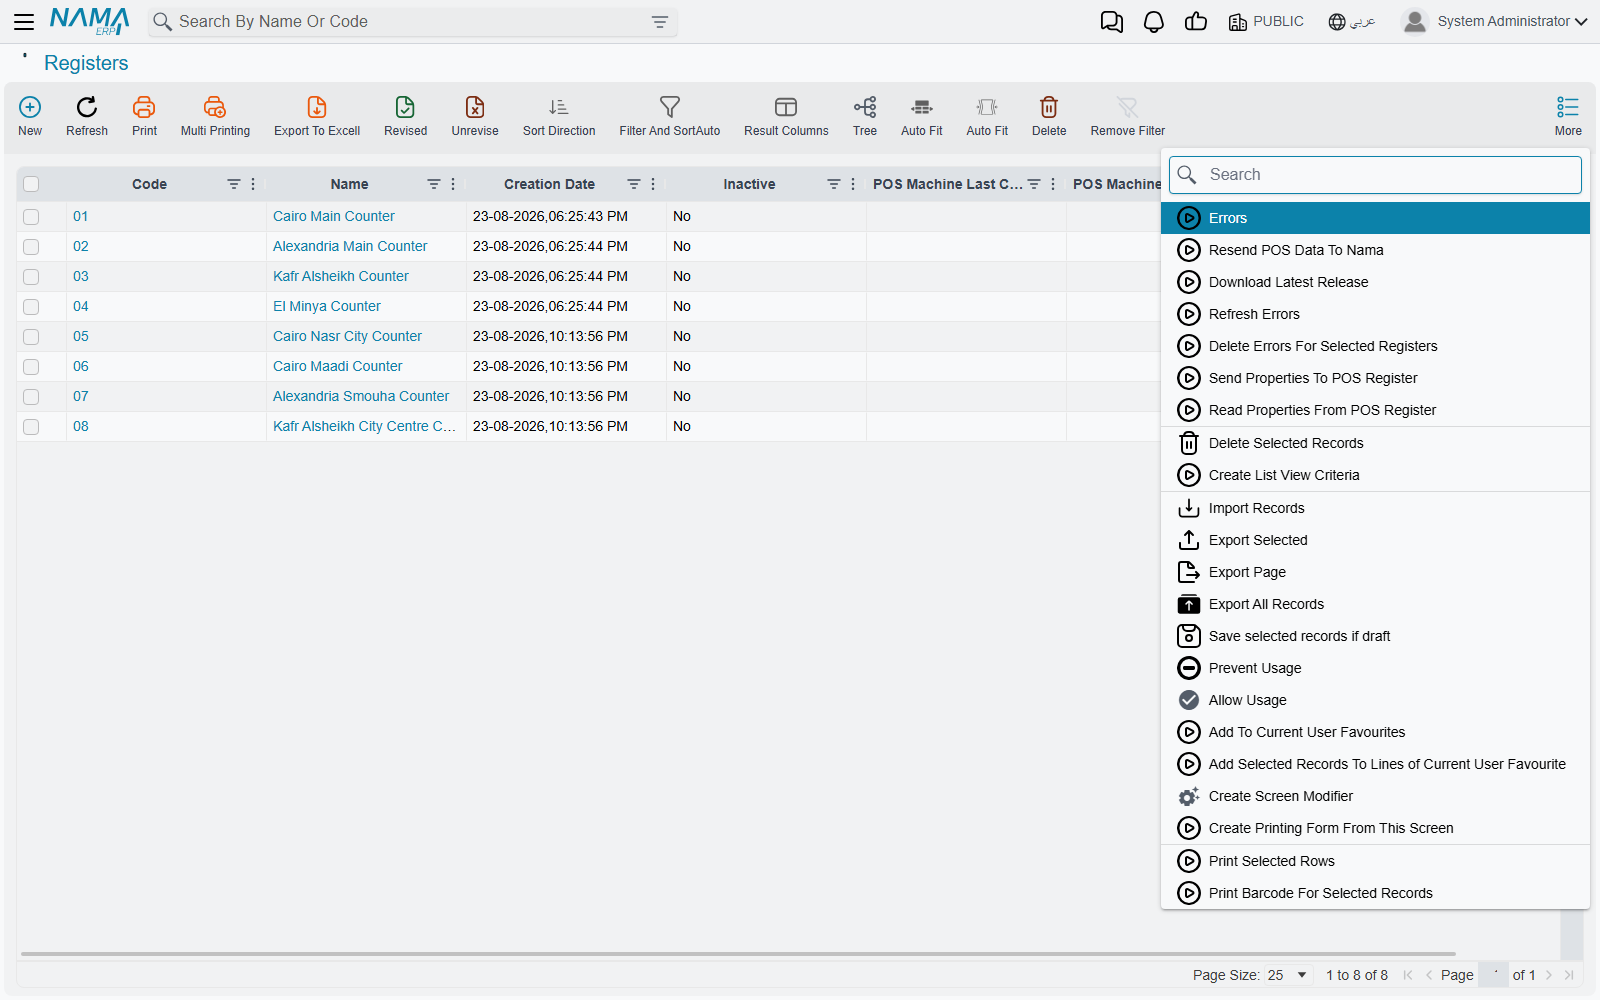Select Errors from the More menu
Viewport: 1600px width, 1000px height.
[1375, 218]
